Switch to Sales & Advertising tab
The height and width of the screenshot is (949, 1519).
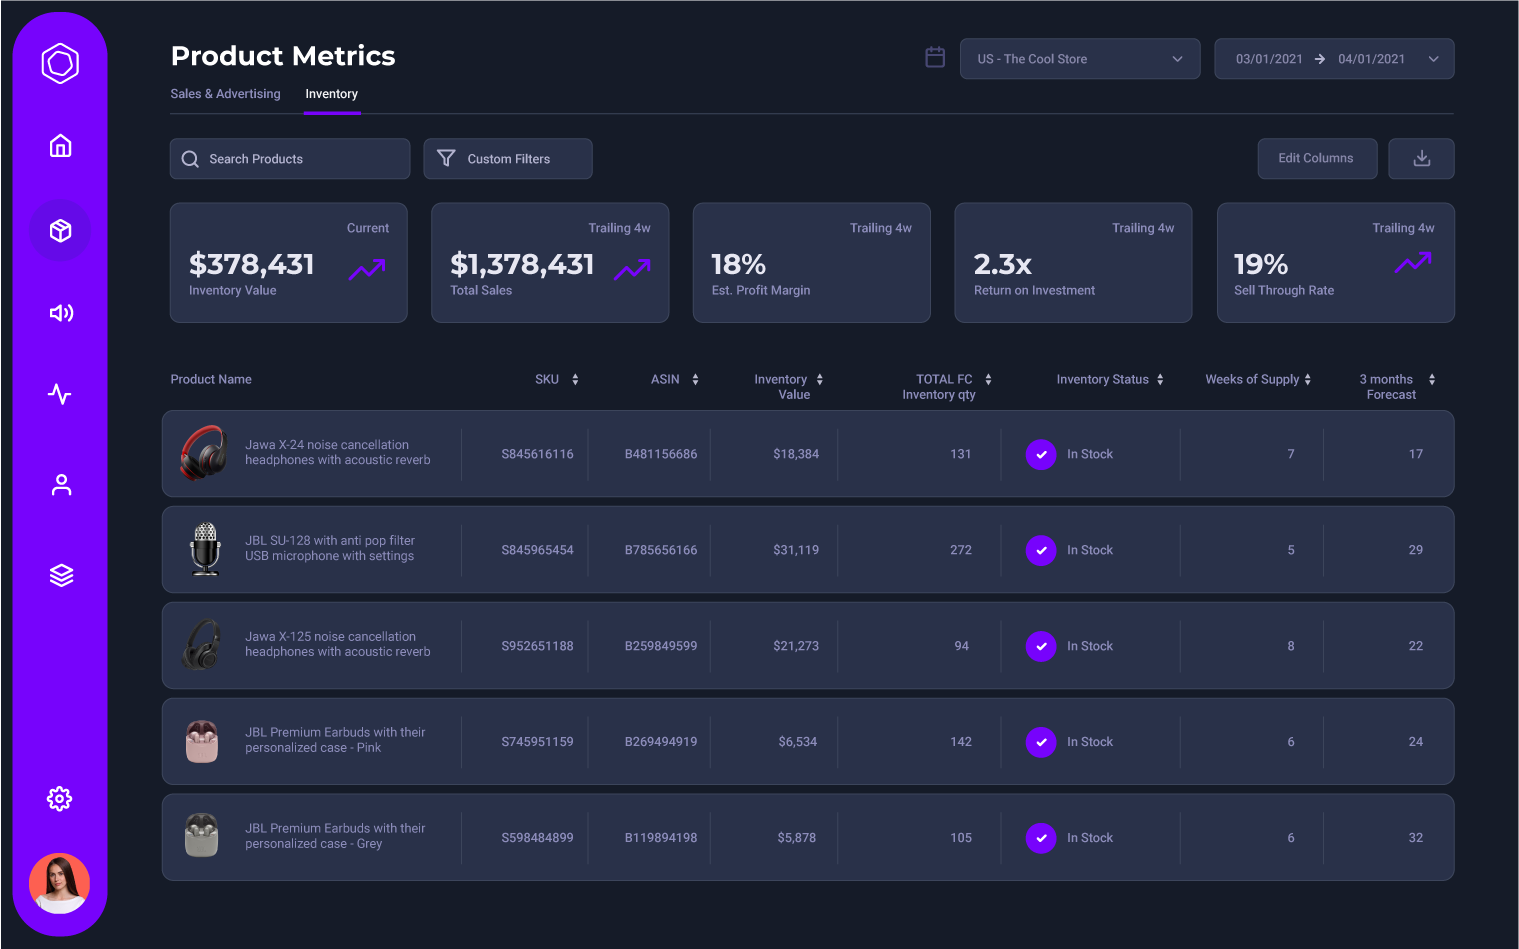pos(225,94)
